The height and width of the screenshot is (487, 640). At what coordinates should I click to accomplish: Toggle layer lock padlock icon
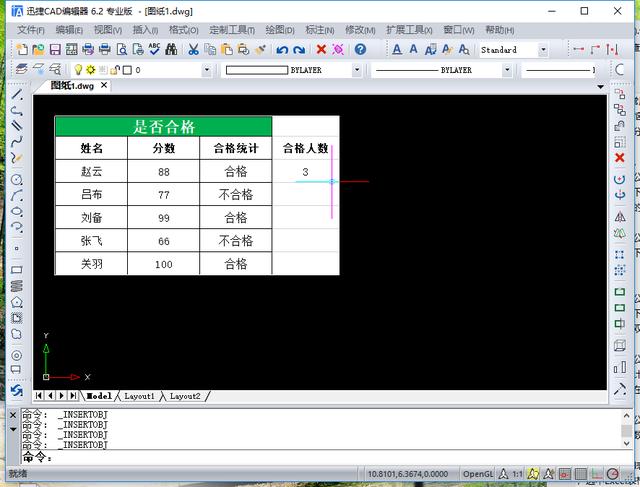click(x=115, y=70)
